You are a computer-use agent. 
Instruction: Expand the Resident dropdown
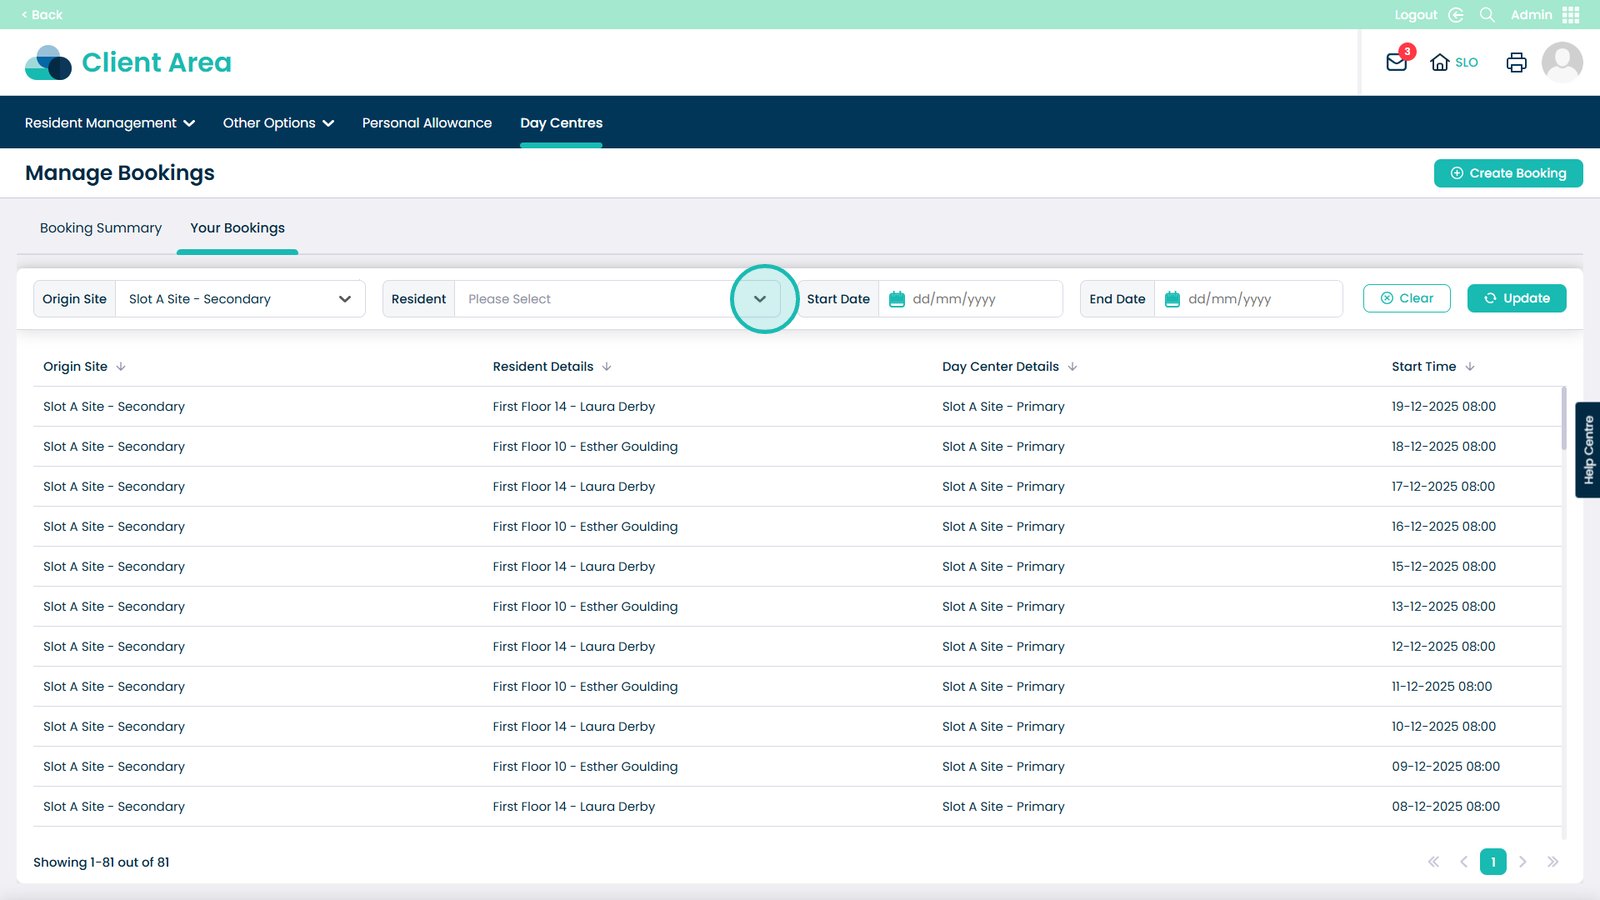point(760,299)
